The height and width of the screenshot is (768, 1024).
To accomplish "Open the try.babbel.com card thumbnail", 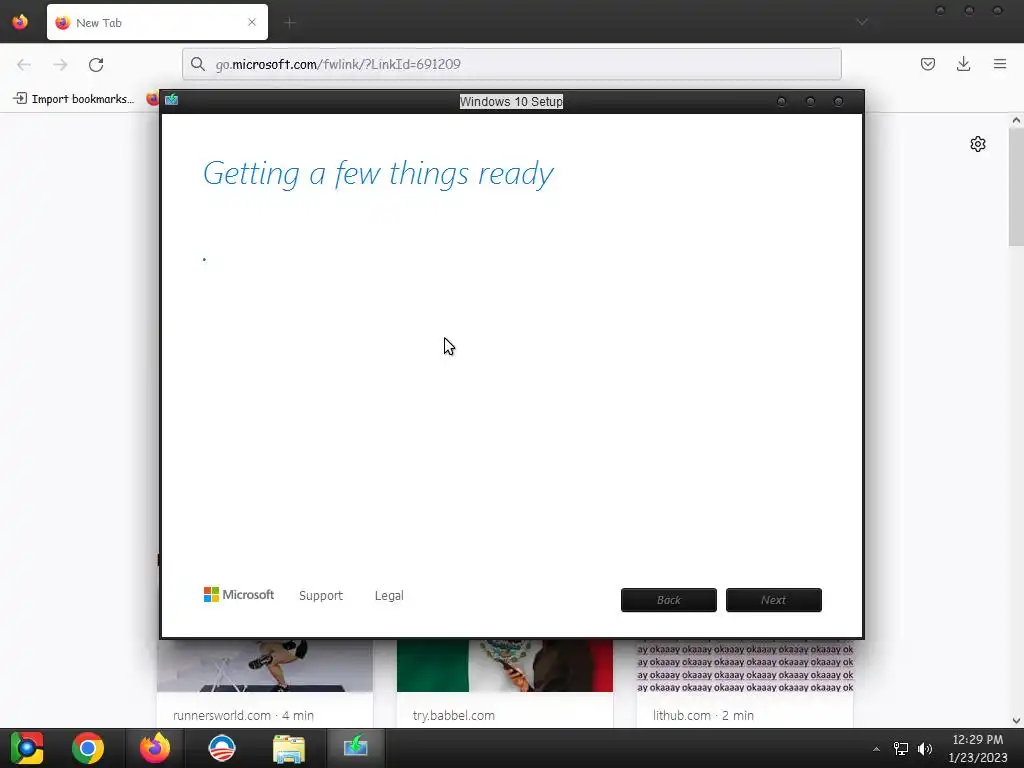I will tap(505, 665).
